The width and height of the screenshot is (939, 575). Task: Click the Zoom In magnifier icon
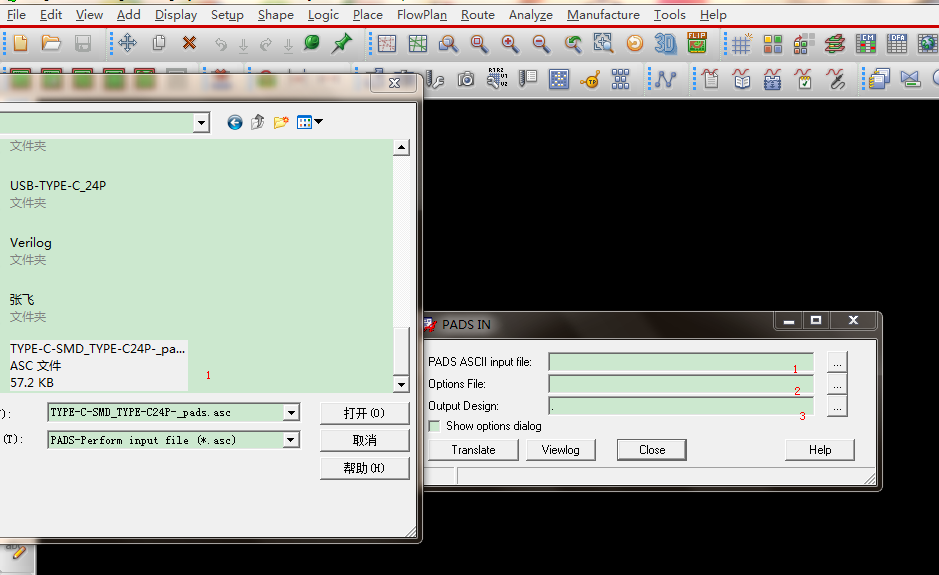510,43
